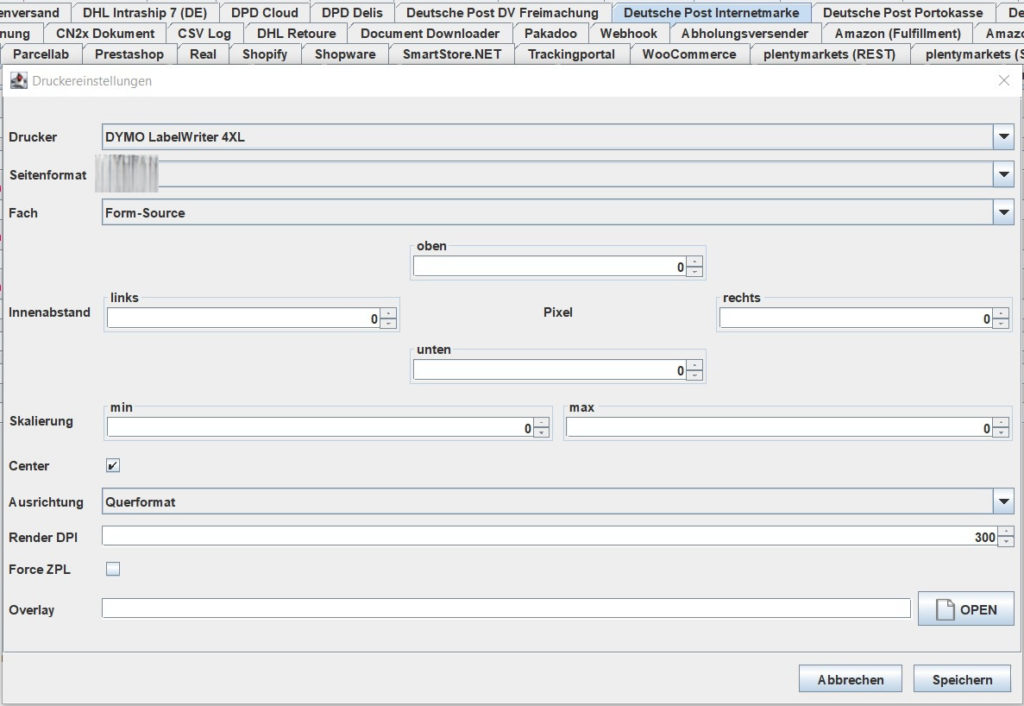This screenshot has height=706, width=1024.
Task: Open Deutsche Post DV Freimachung tab
Action: point(502,12)
